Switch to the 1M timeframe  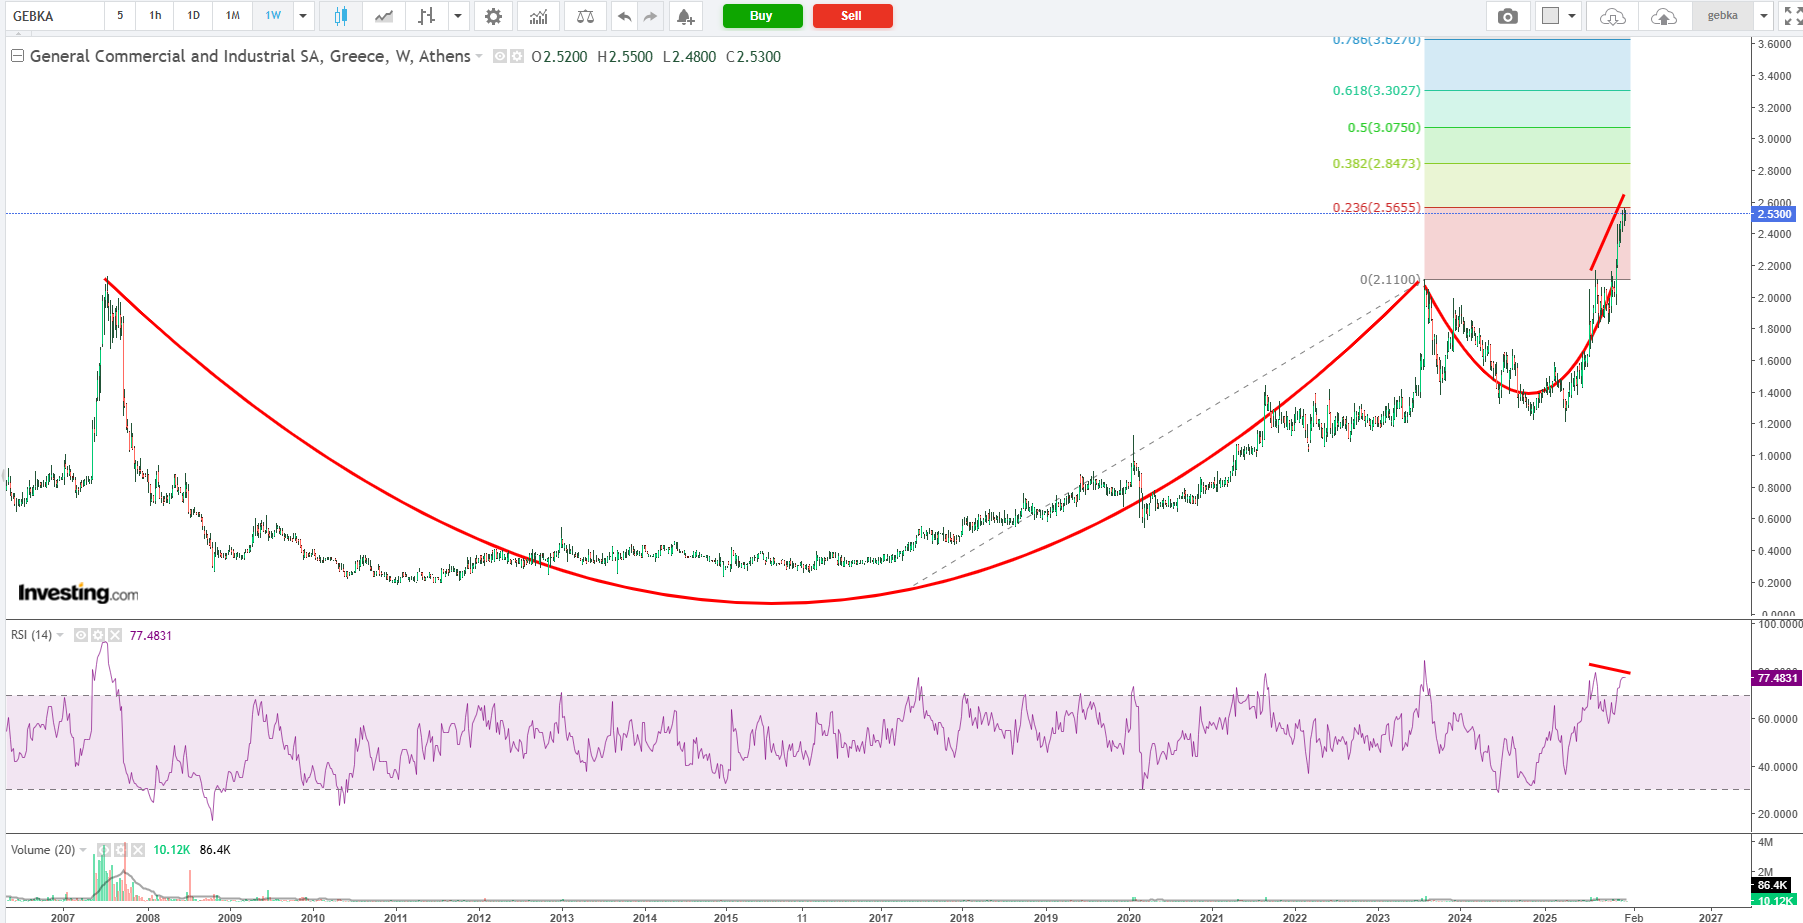coord(233,16)
